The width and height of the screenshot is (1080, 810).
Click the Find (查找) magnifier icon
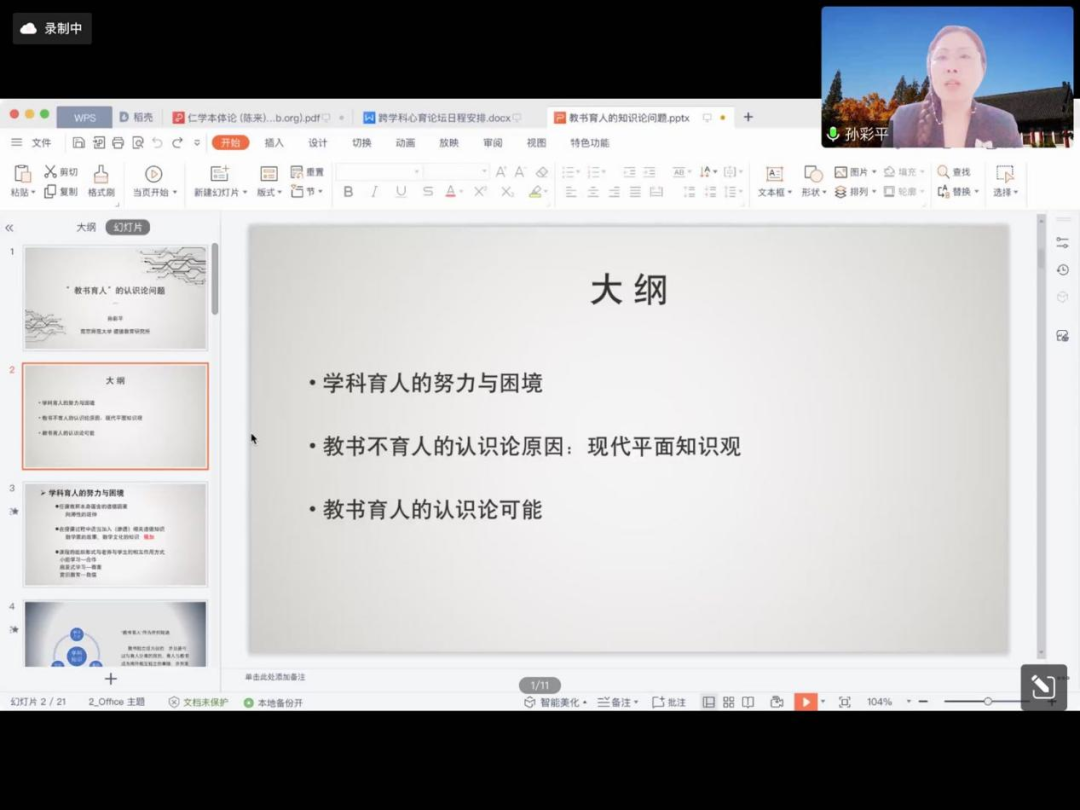coord(943,172)
